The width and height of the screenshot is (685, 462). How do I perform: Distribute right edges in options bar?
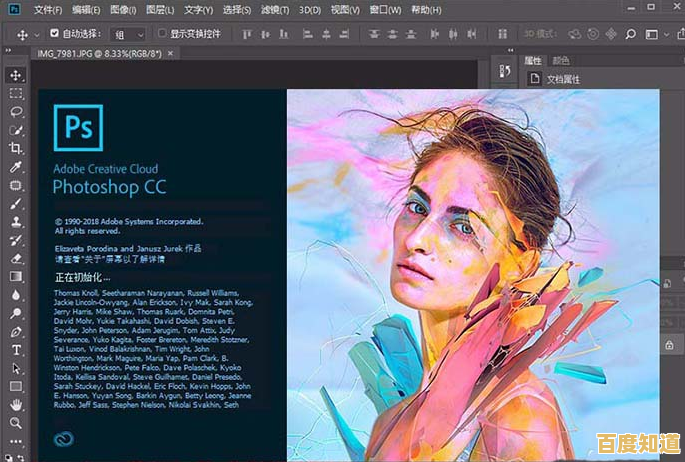[471, 34]
